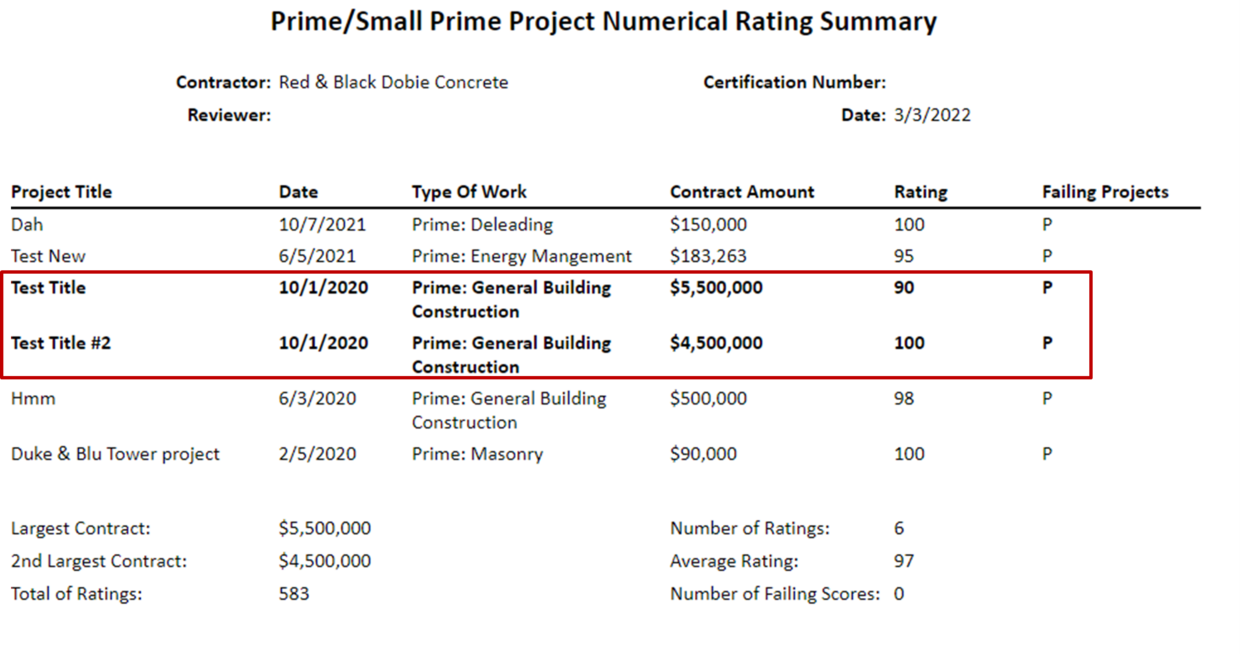Click the bold Test Title #2 entry
Viewport: 1240px width, 654px height.
(x=61, y=343)
